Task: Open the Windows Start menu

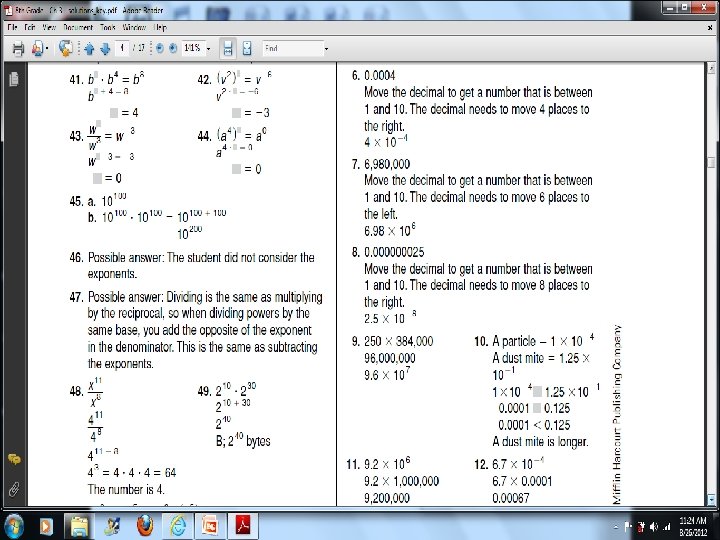Action: (14, 526)
